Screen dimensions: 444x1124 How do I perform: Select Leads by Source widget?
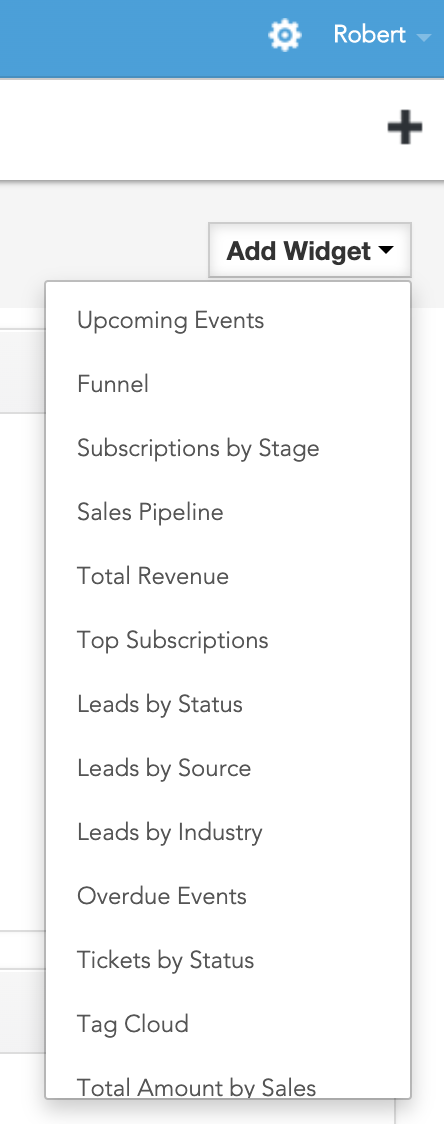click(164, 768)
